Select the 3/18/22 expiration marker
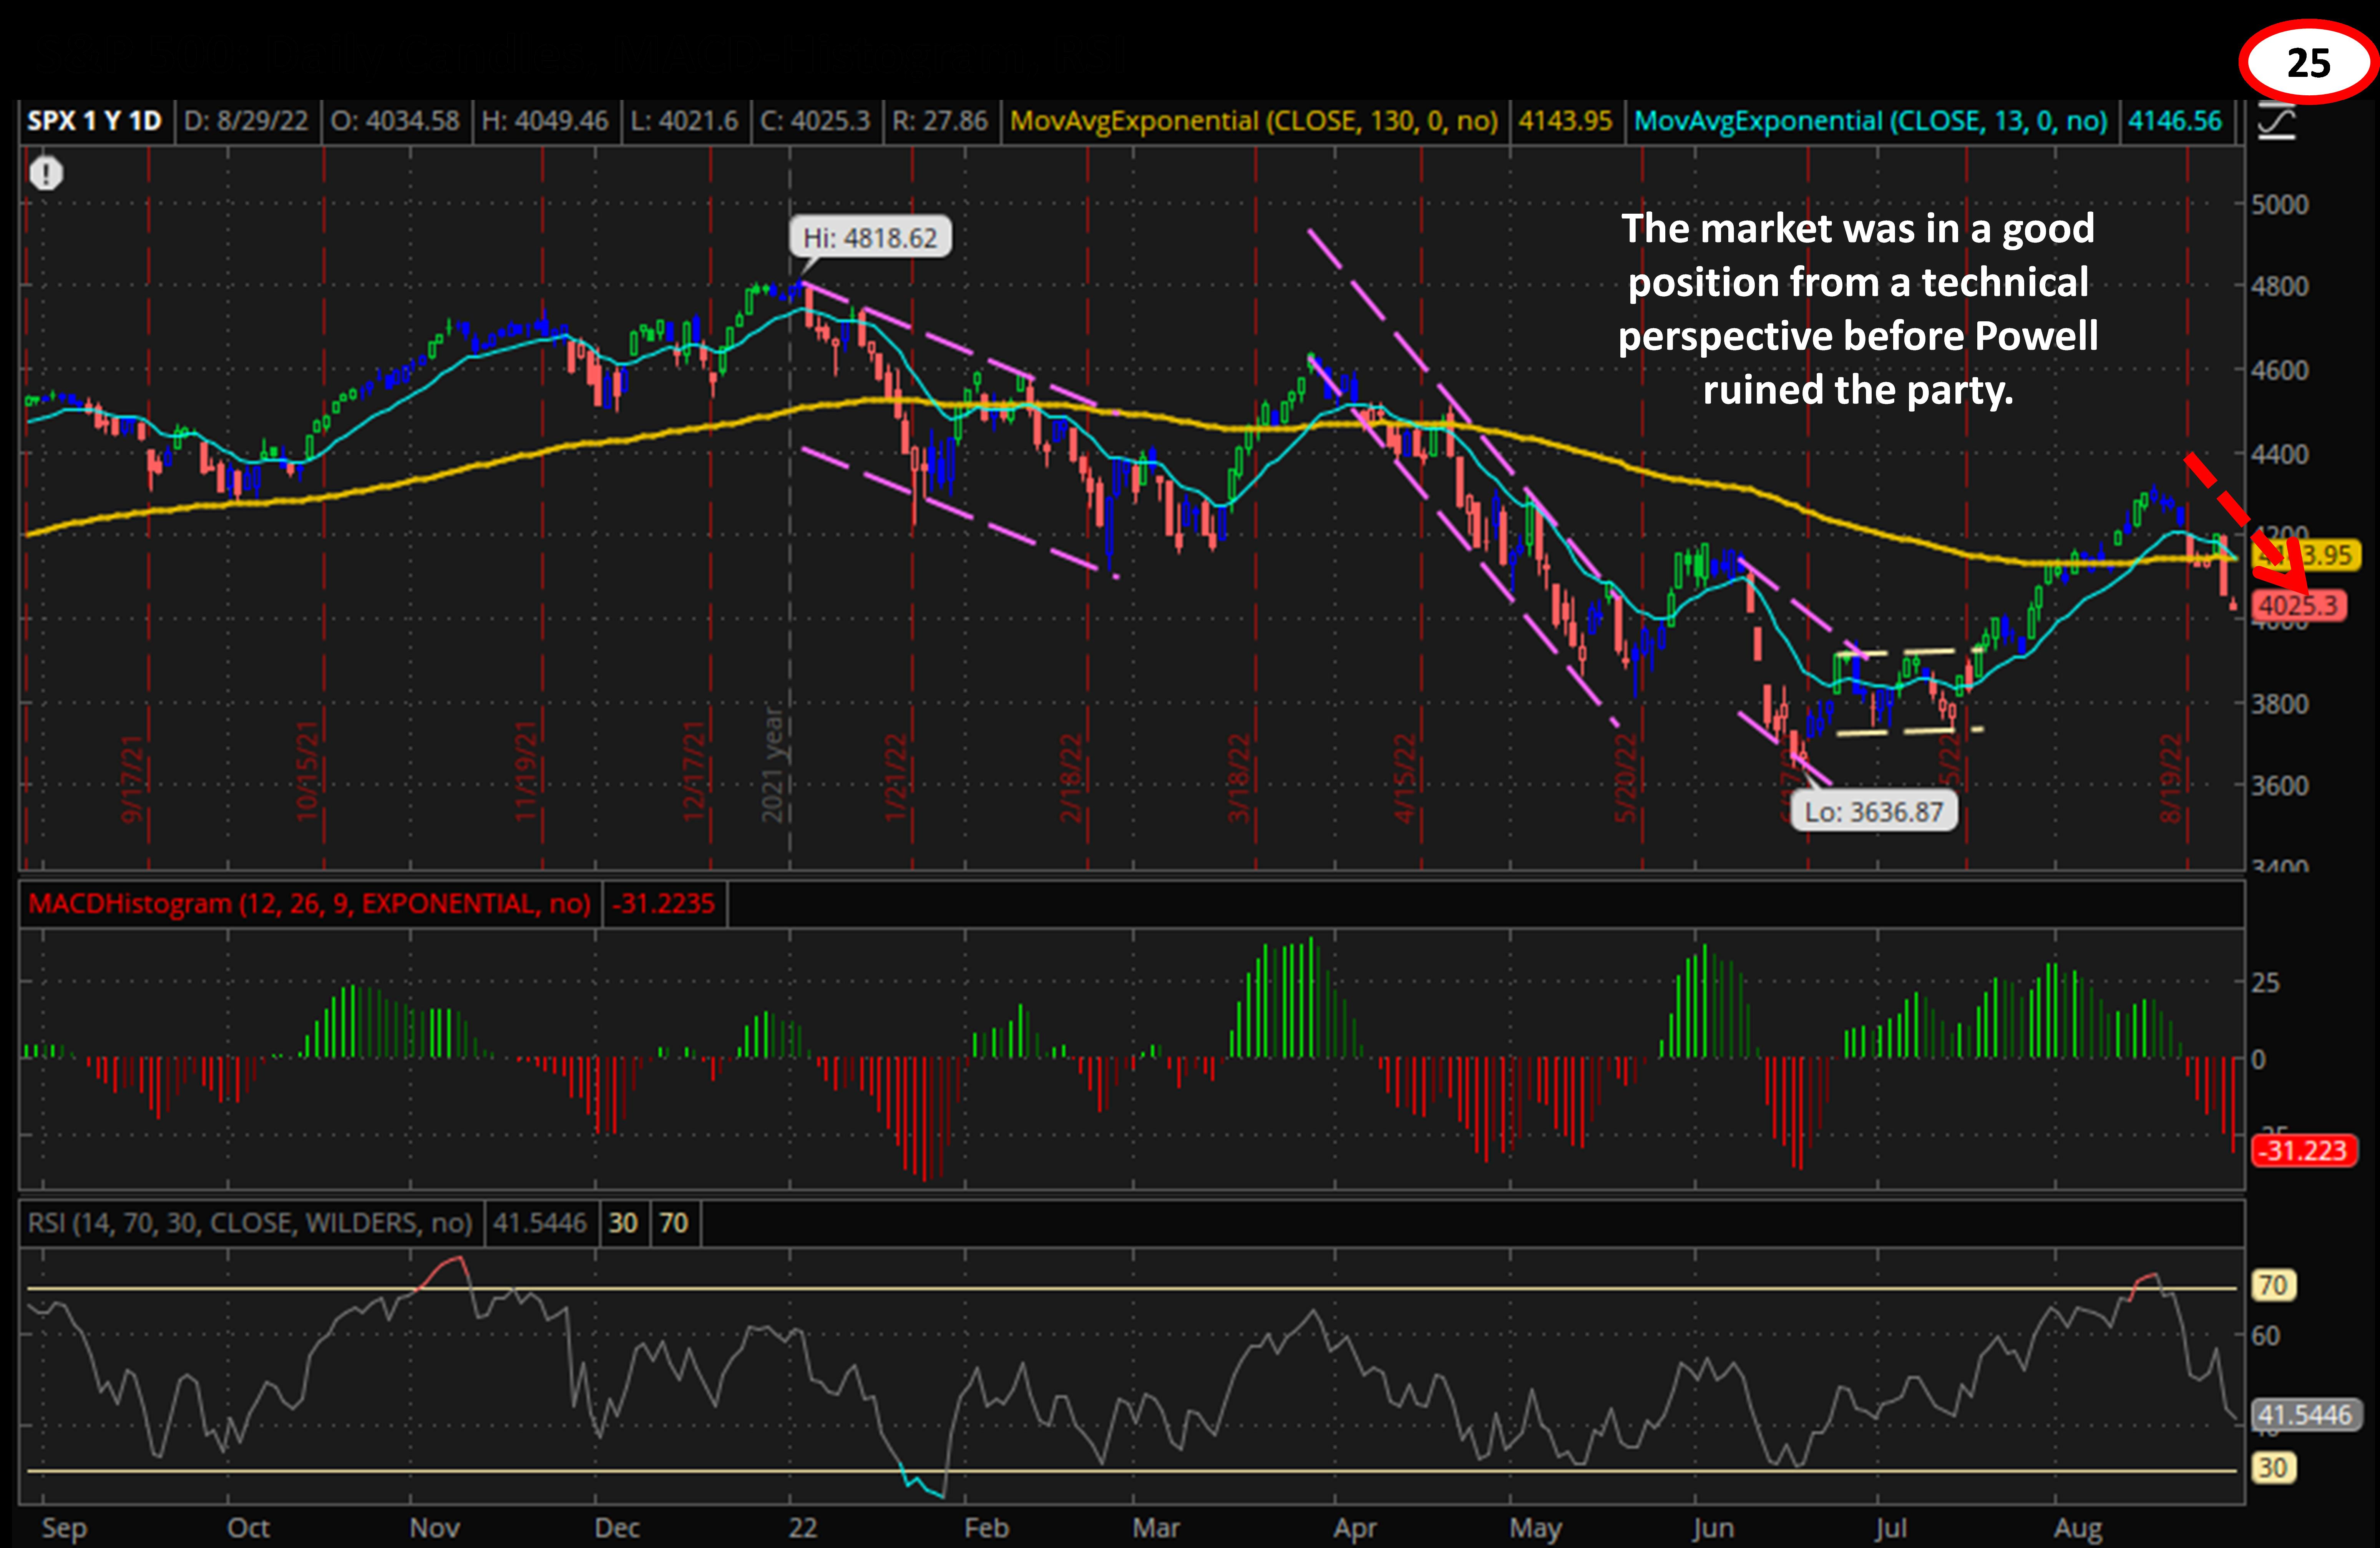2380x1548 pixels. point(1239,778)
